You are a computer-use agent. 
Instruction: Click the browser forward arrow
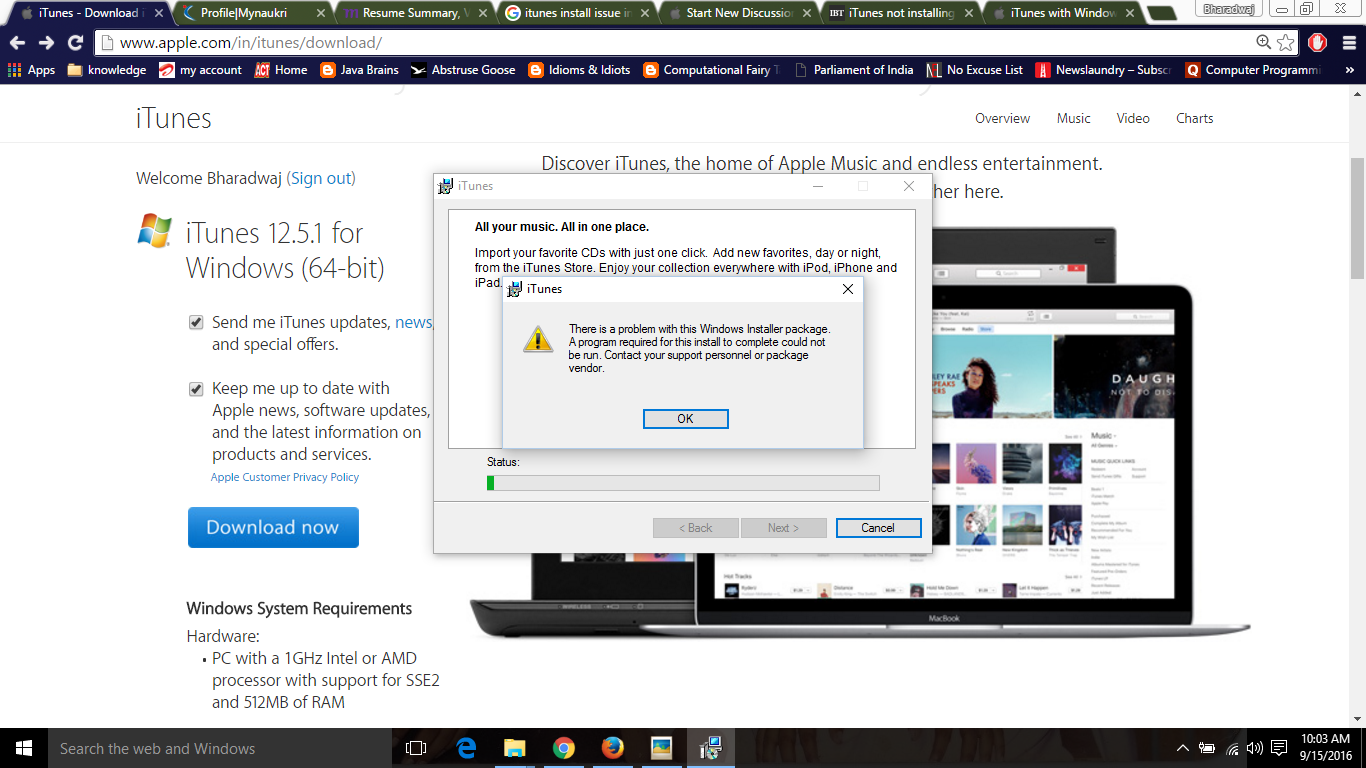coord(46,43)
